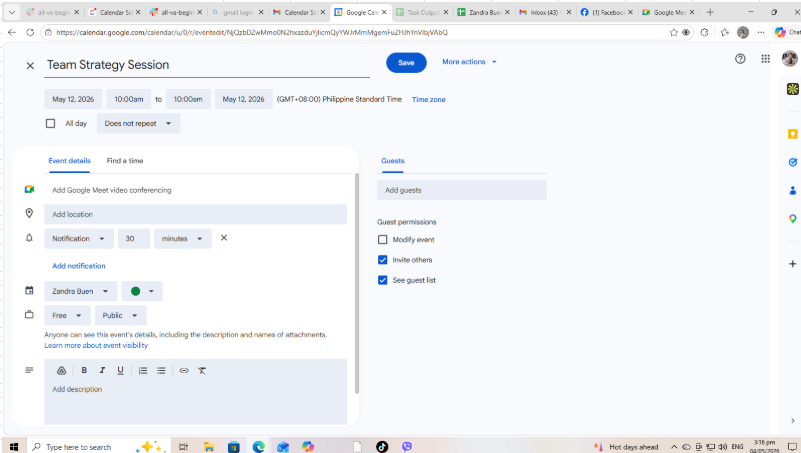Image resolution: width=801 pixels, height=453 pixels.
Task: Add Google Meet video conferencing
Action: coord(112,190)
